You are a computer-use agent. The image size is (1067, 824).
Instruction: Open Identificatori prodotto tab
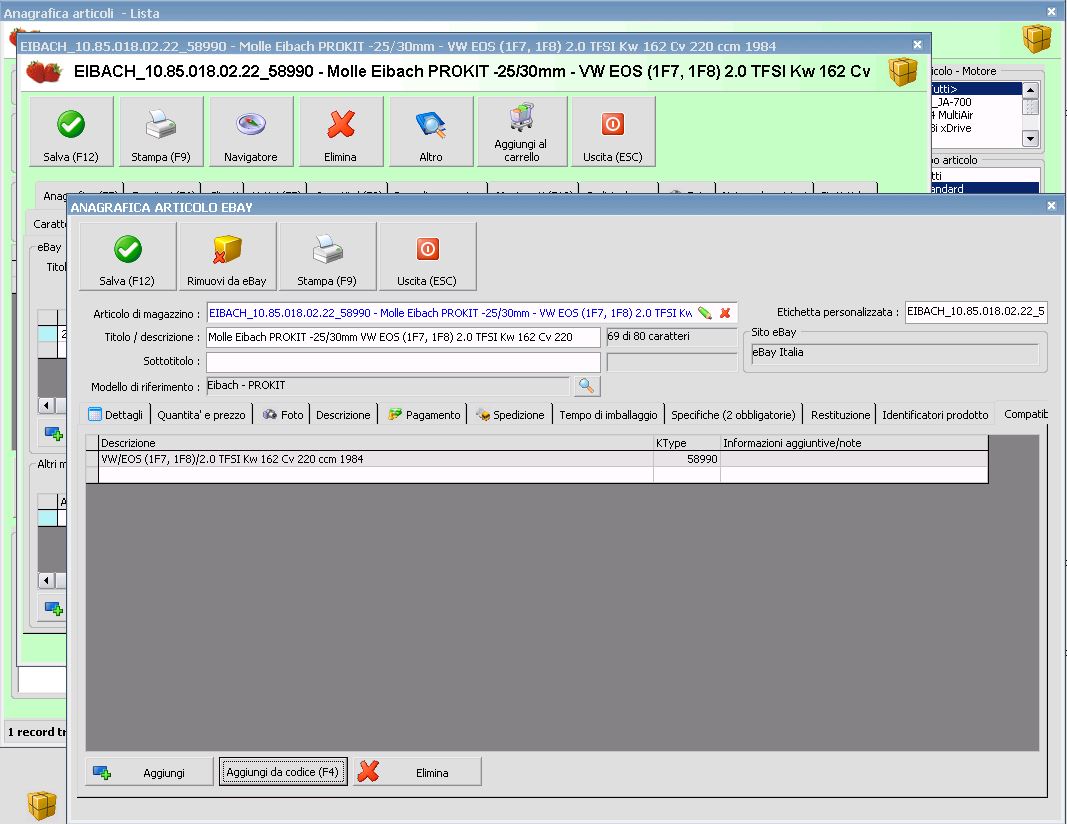tap(935, 414)
